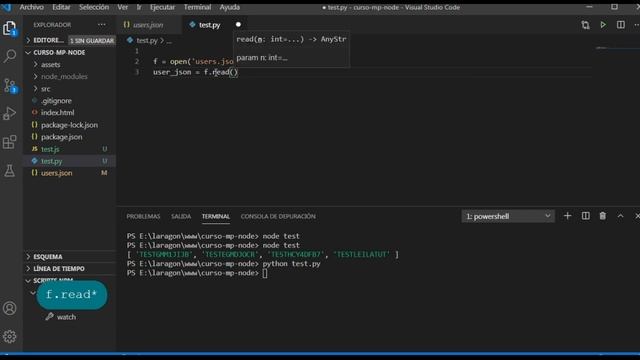640x360 pixels.
Task: Click the editor minimap
Action: [x=616, y=48]
